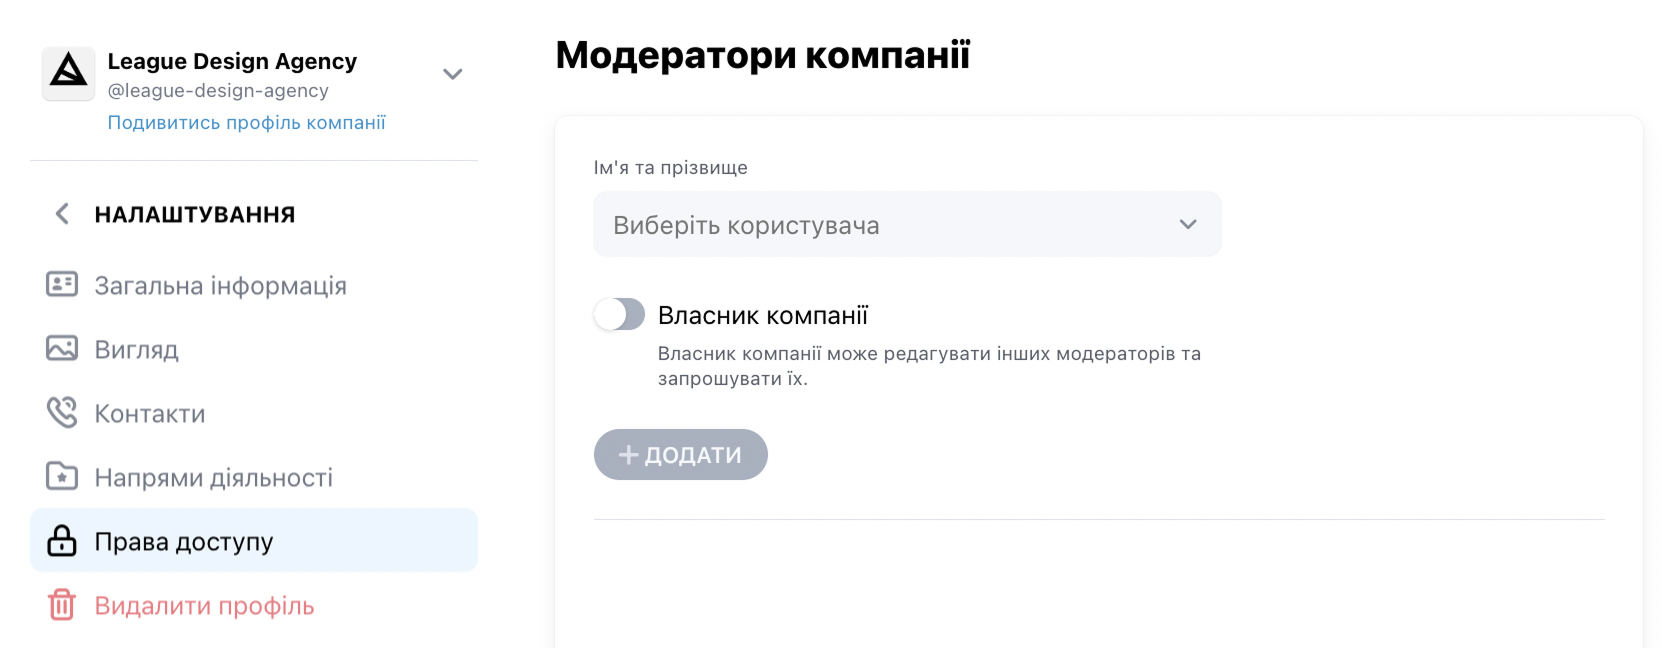Screen dimensions: 1662x648
Task: Click the plus icon in the ДОДАТИ button
Action: pos(628,455)
